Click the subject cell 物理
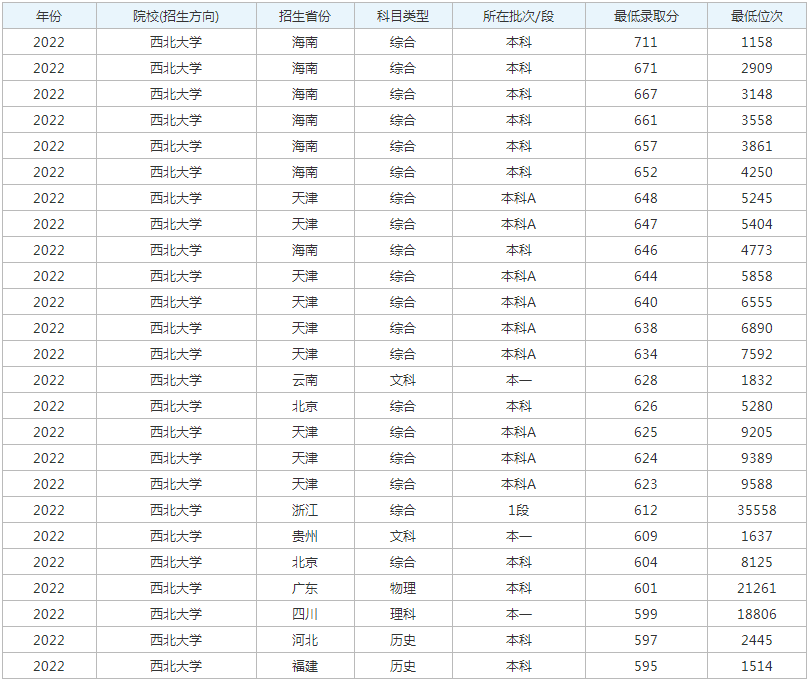This screenshot has width=809, height=681. pos(403,588)
